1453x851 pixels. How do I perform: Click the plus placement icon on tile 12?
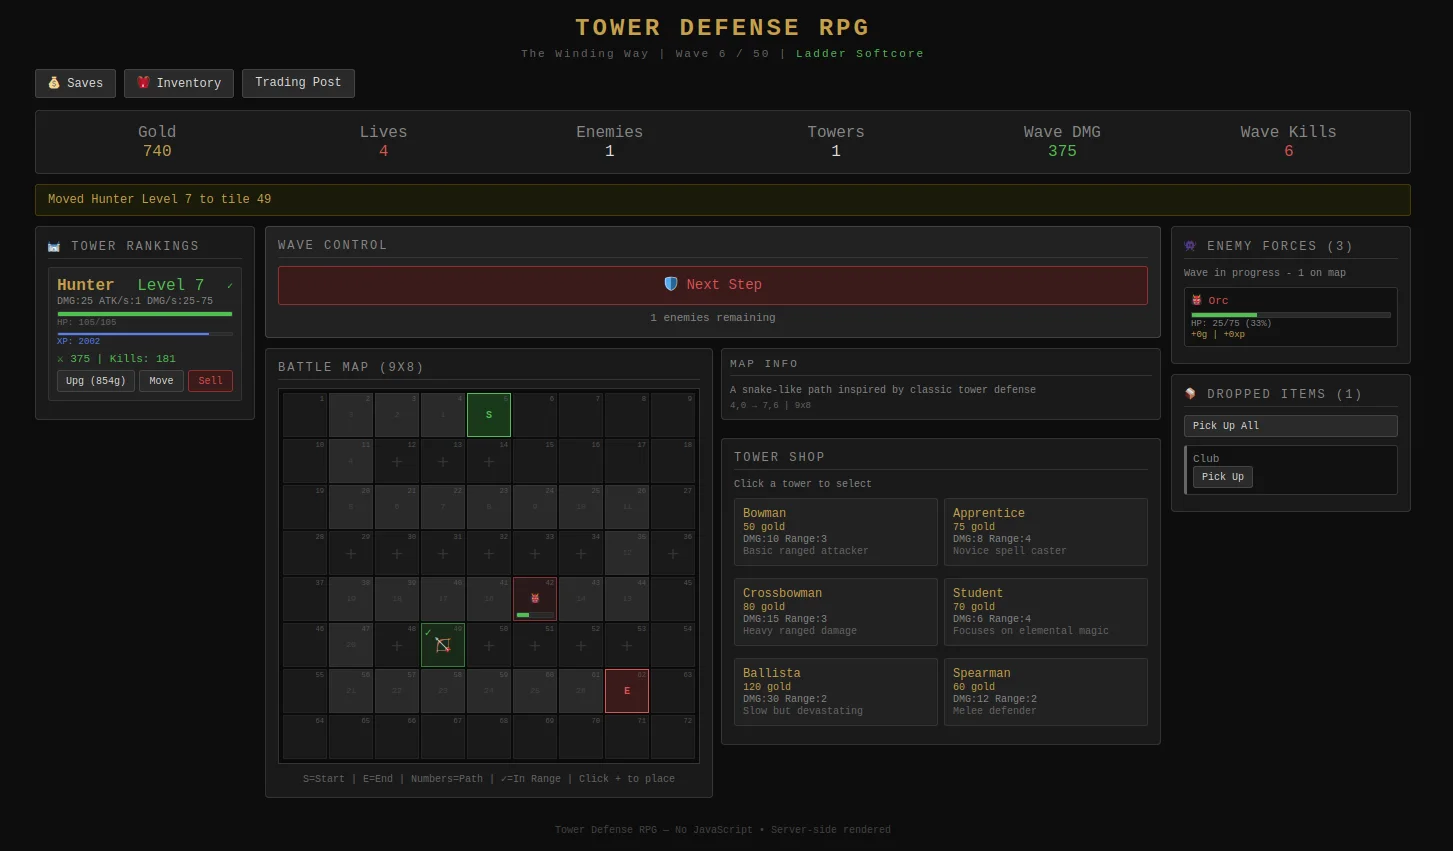point(397,462)
